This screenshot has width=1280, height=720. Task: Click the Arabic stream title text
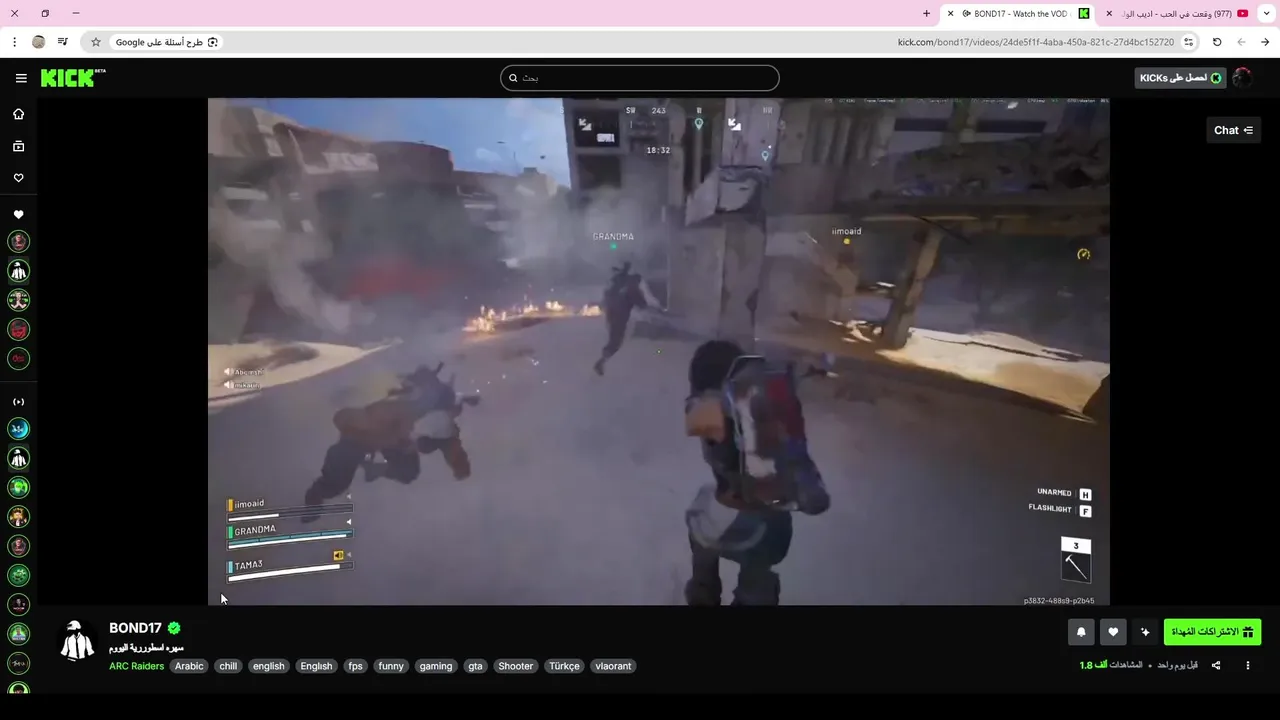tap(146, 648)
